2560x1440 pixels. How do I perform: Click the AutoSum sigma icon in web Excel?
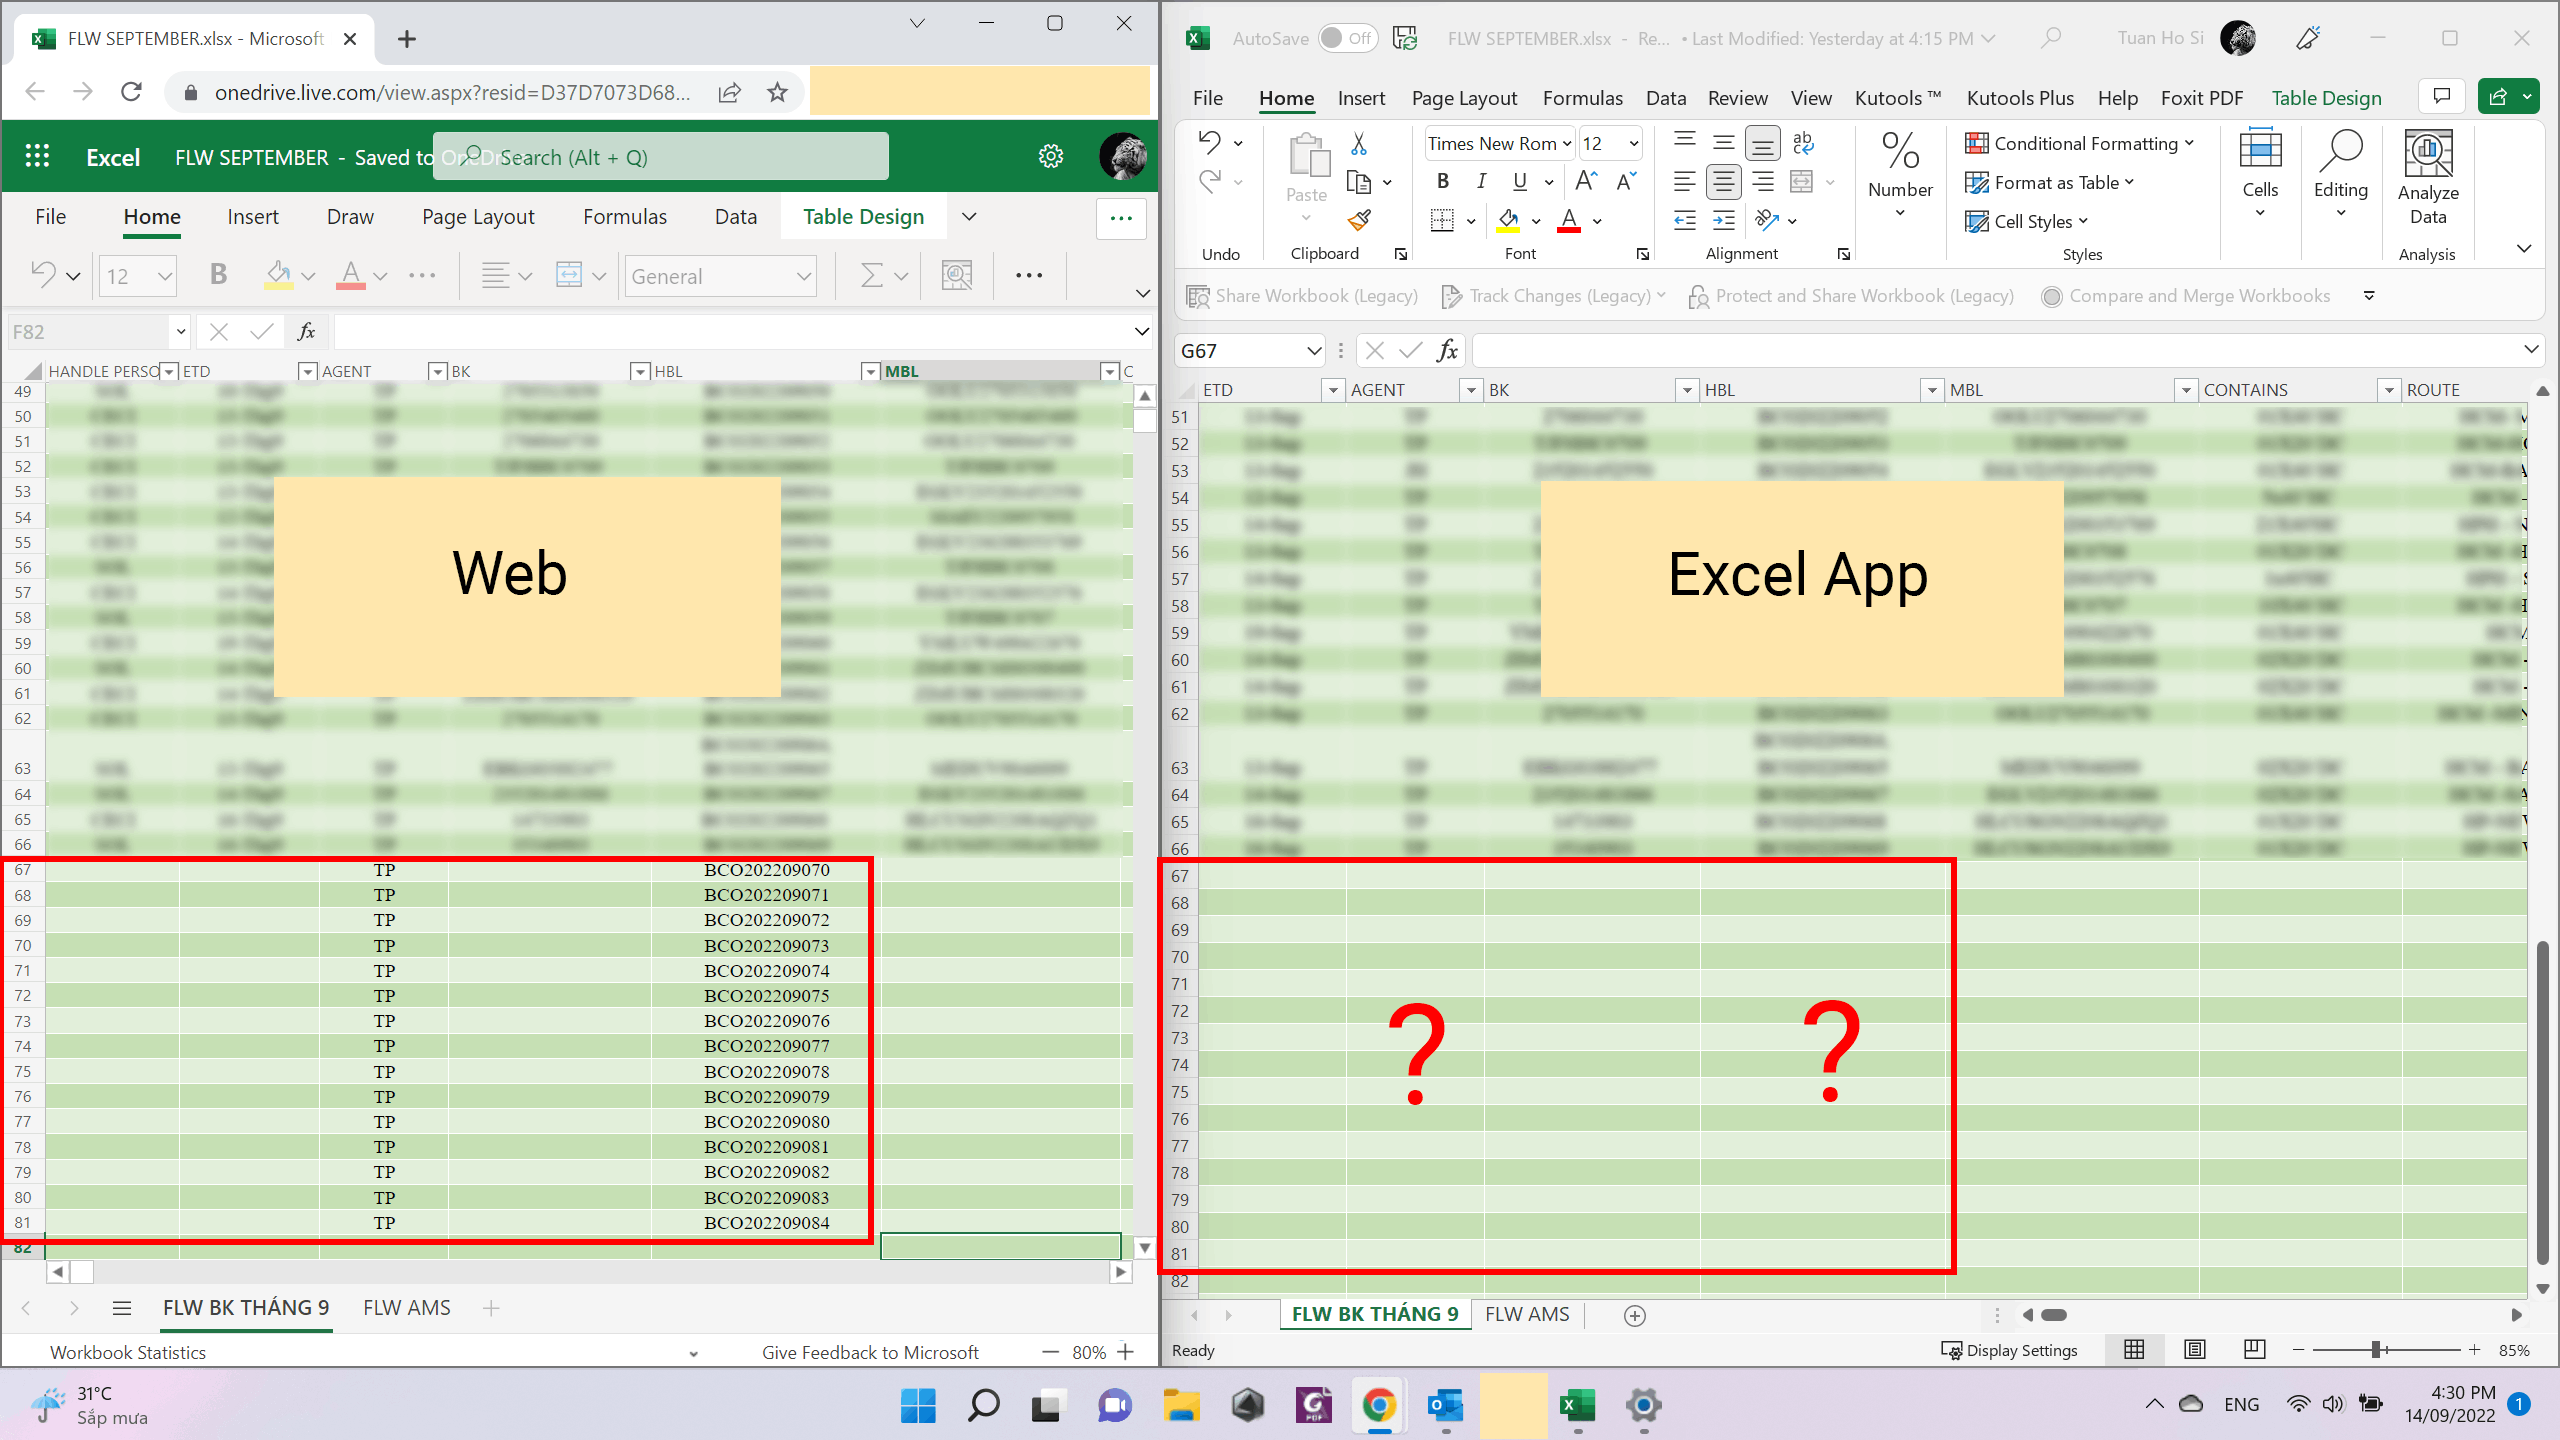coord(872,276)
